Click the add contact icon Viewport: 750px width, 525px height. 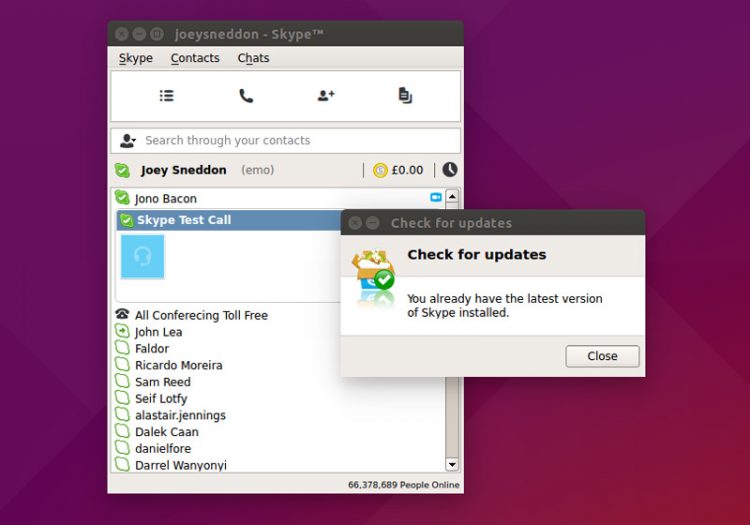click(326, 96)
